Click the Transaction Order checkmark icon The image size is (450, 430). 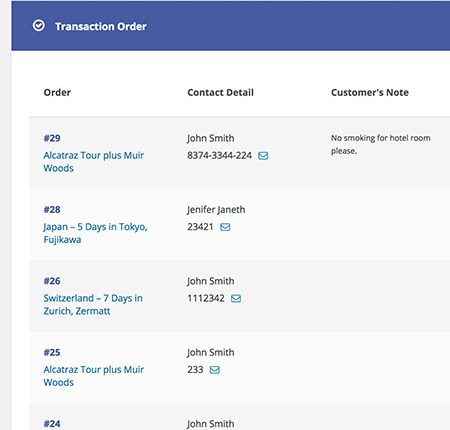point(39,26)
